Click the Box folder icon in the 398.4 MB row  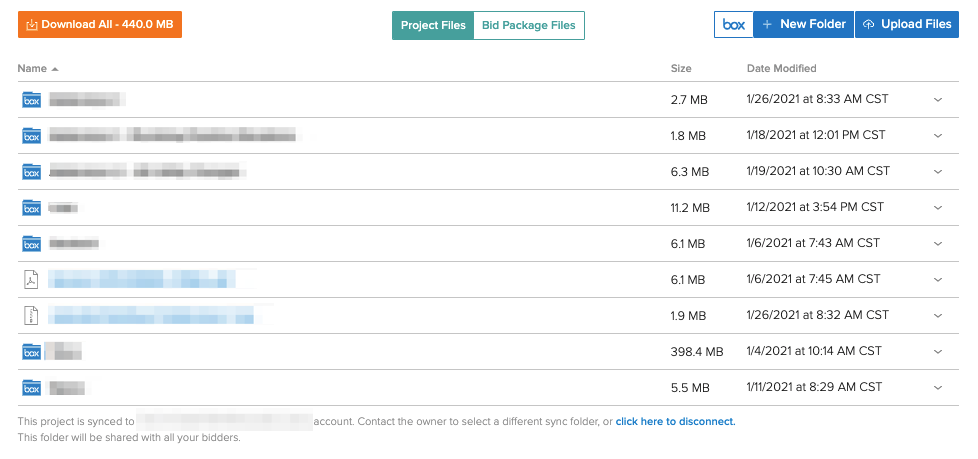31,352
